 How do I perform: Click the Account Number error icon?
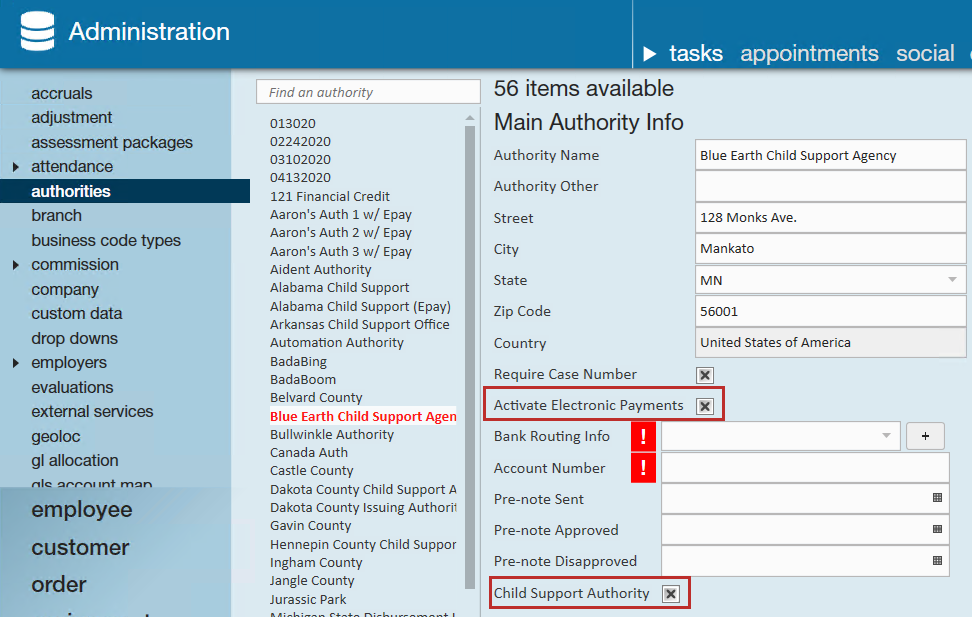643,468
